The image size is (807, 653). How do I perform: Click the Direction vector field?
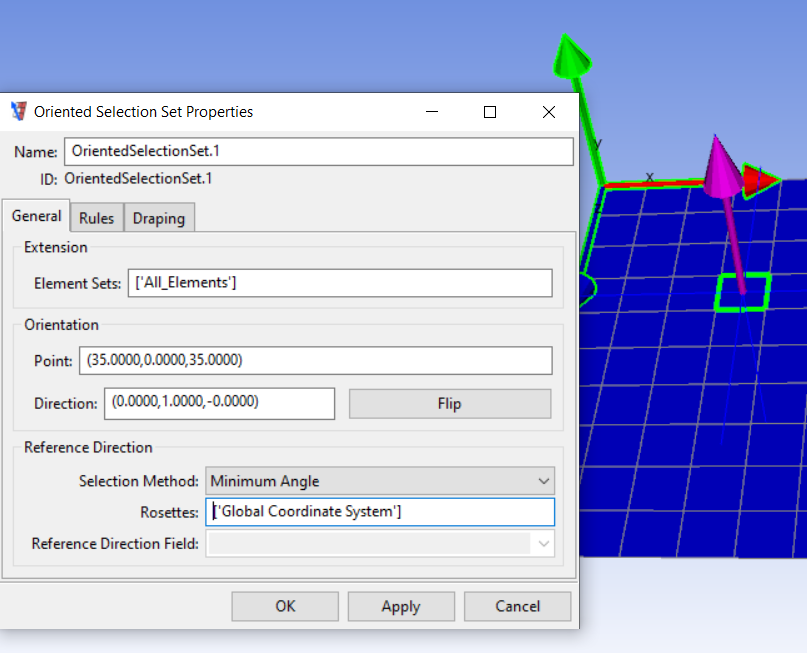[219, 403]
